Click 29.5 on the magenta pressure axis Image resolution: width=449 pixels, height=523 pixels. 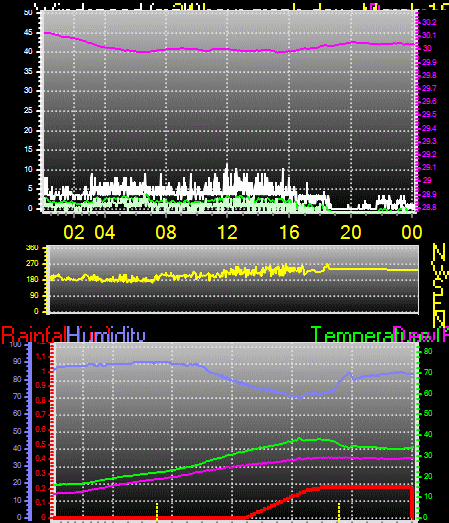tap(429, 114)
